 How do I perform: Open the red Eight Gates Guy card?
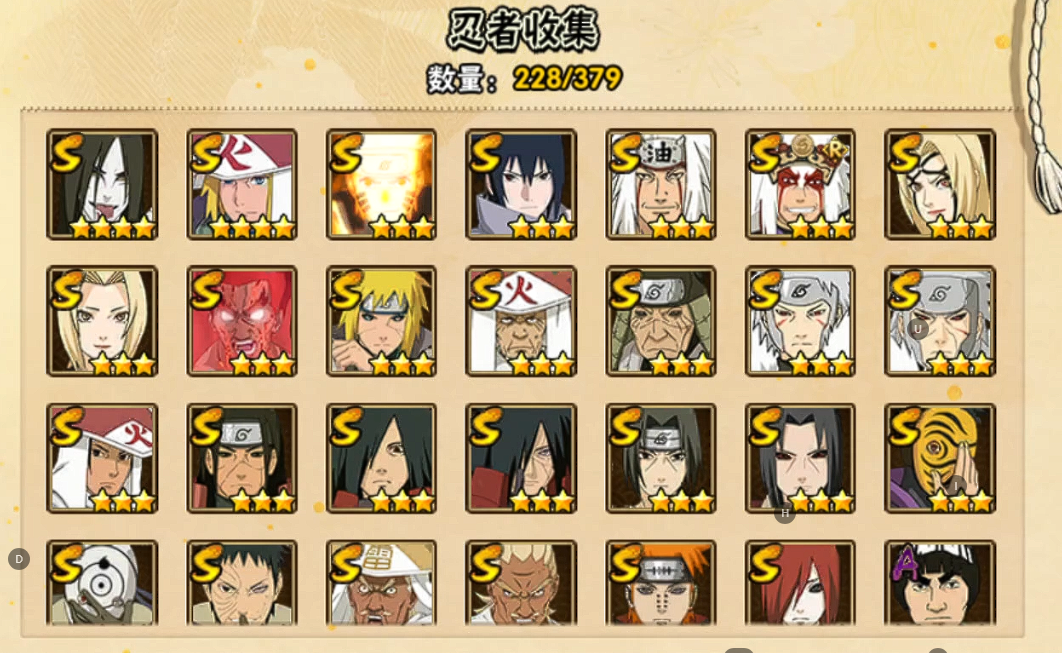click(242, 321)
